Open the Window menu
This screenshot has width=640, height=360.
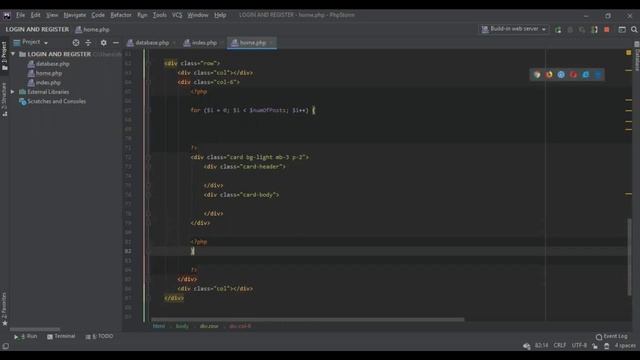[198, 15]
